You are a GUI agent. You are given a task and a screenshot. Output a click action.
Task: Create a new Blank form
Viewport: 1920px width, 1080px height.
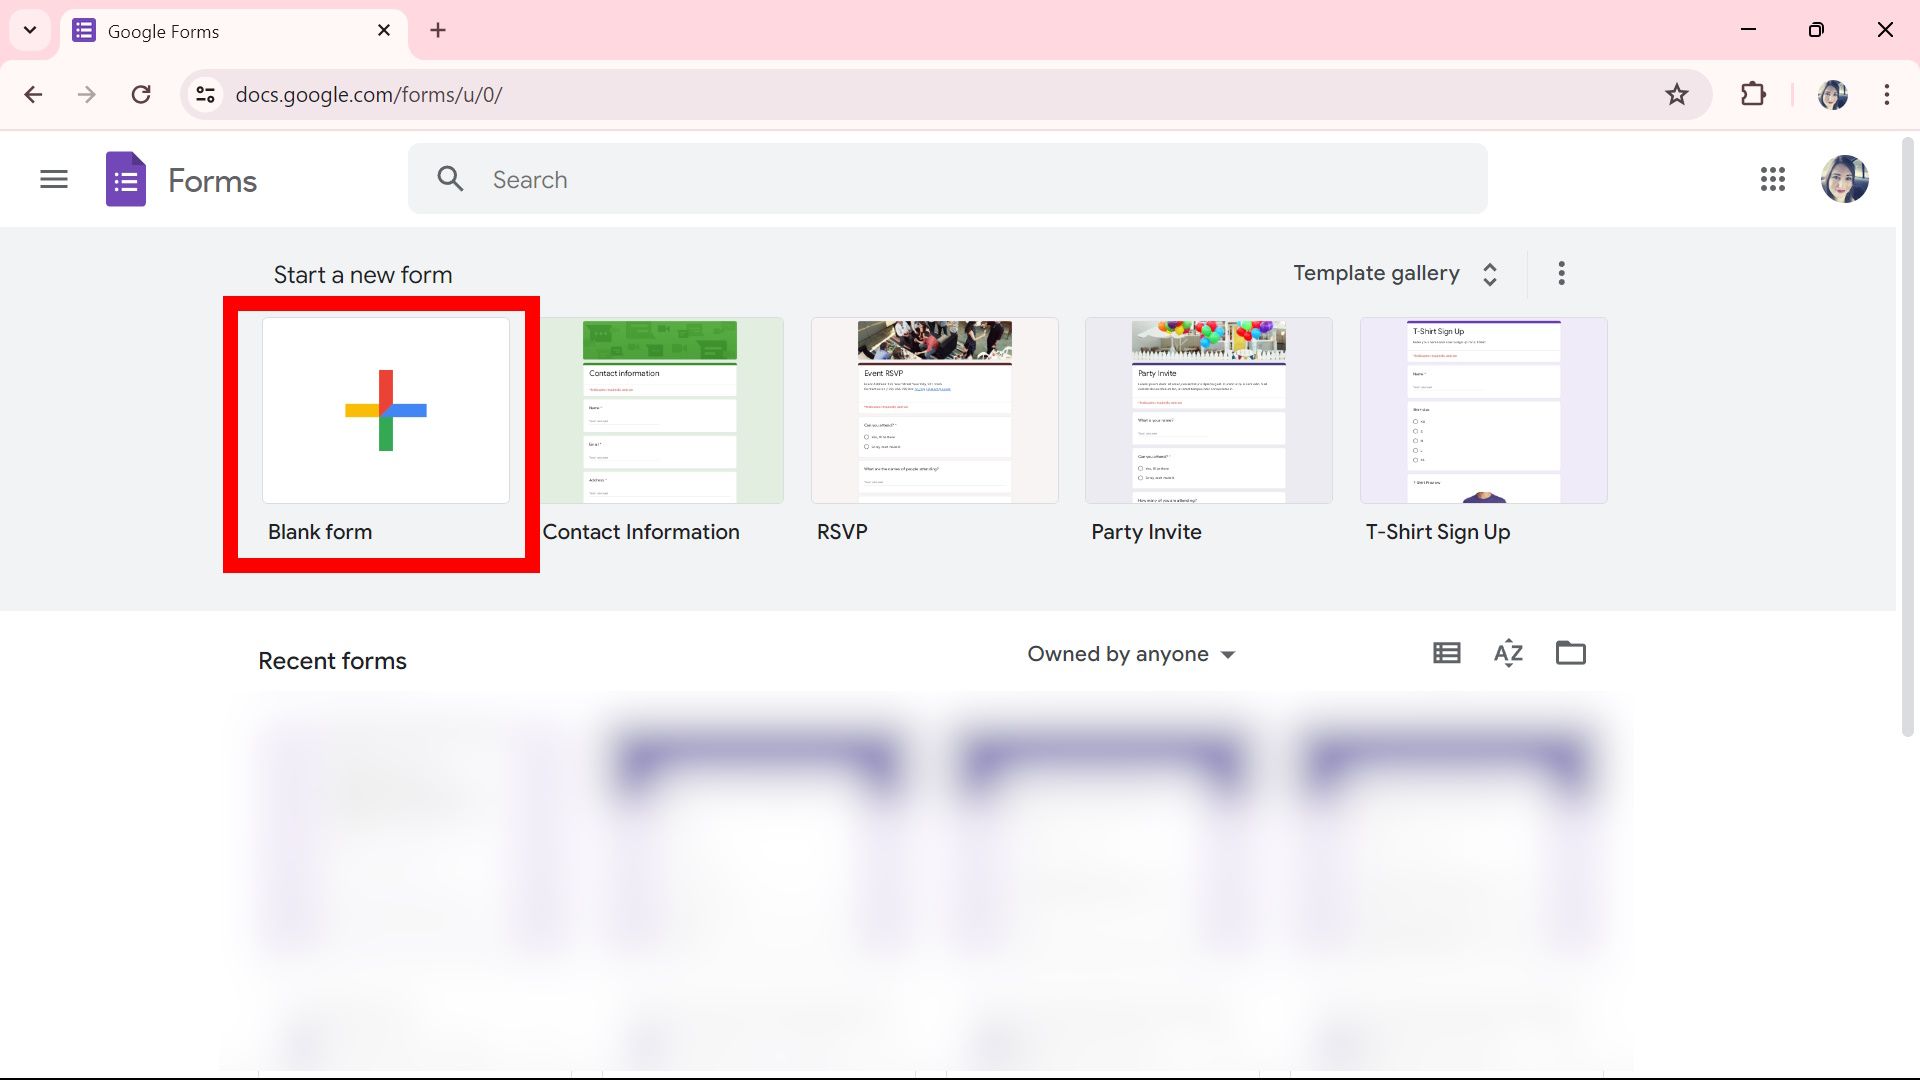point(384,410)
